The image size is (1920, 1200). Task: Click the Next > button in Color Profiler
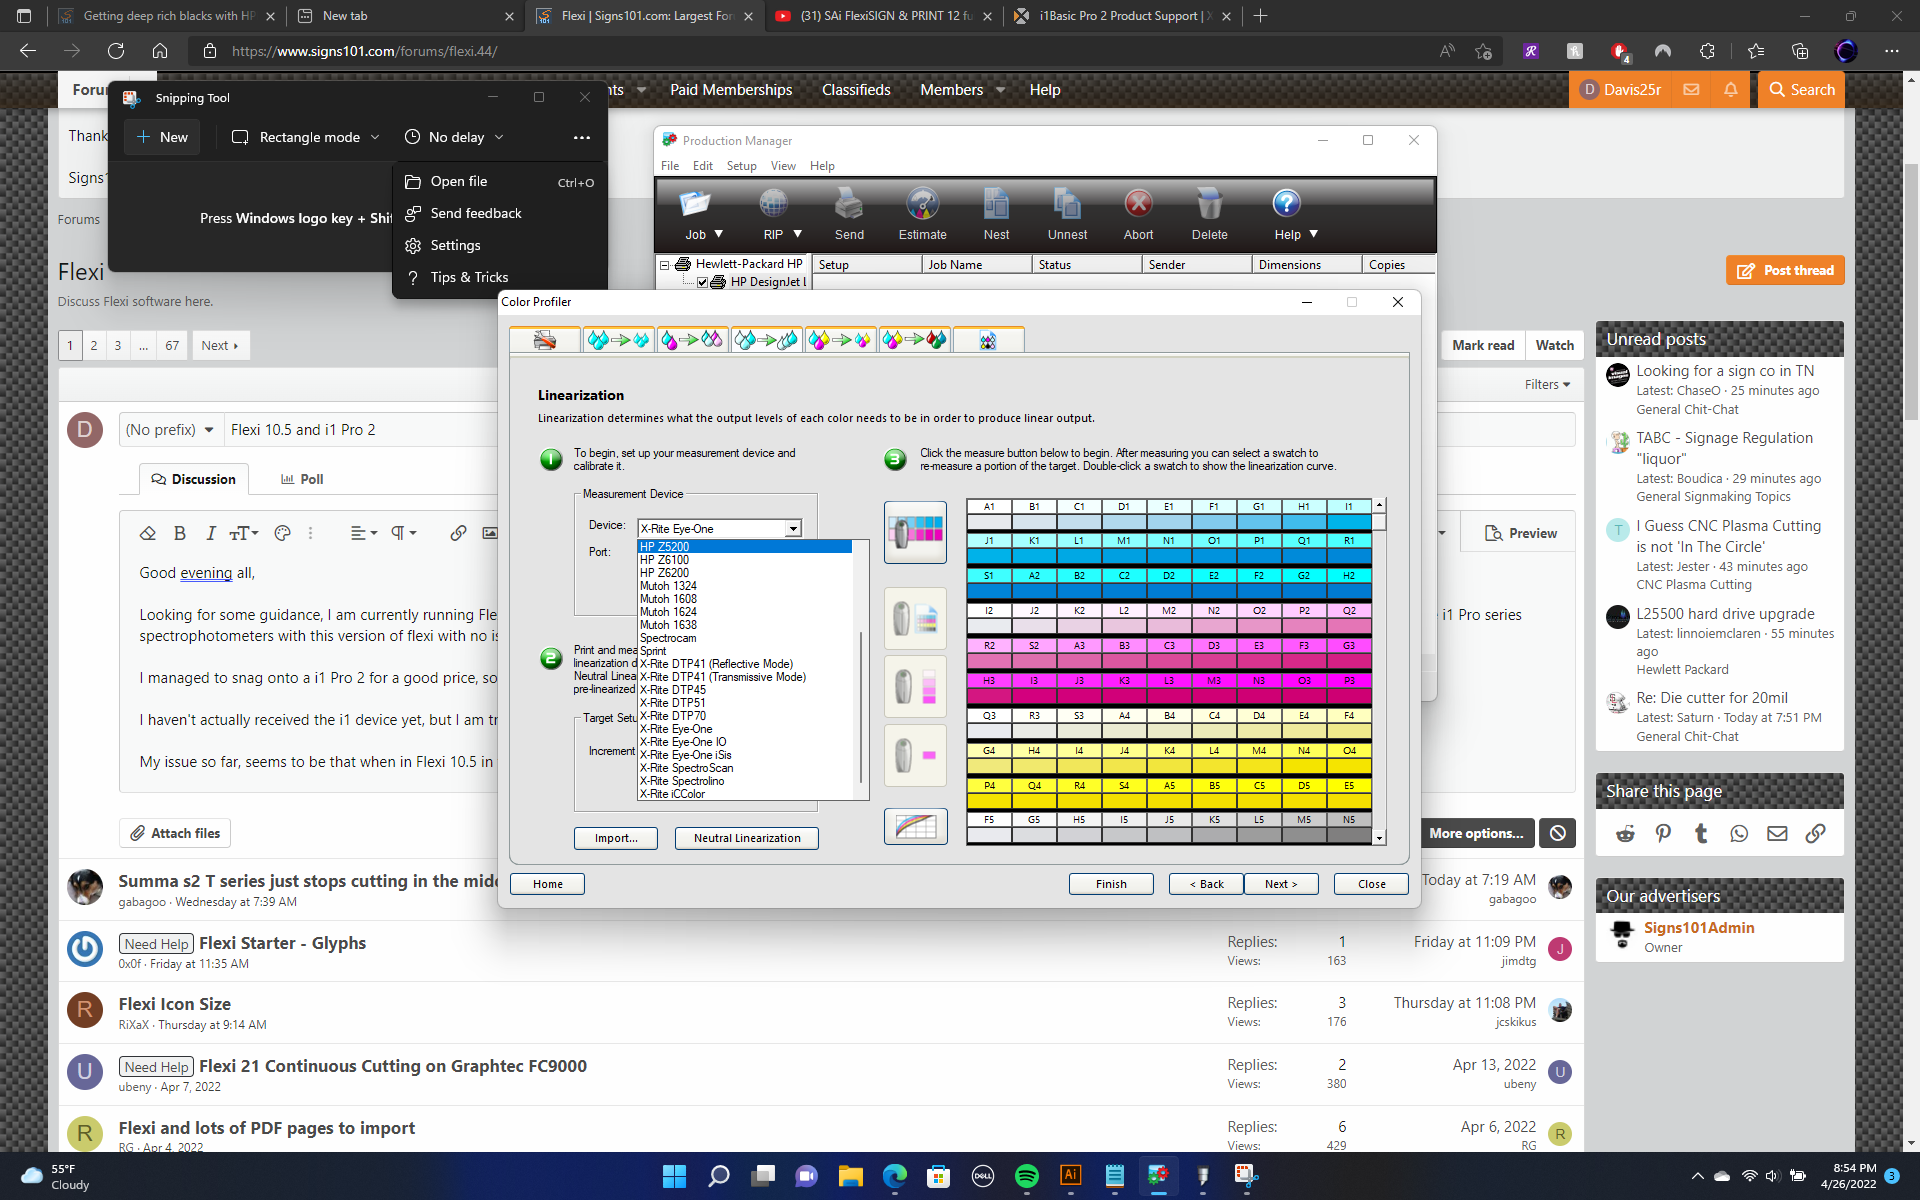point(1281,884)
